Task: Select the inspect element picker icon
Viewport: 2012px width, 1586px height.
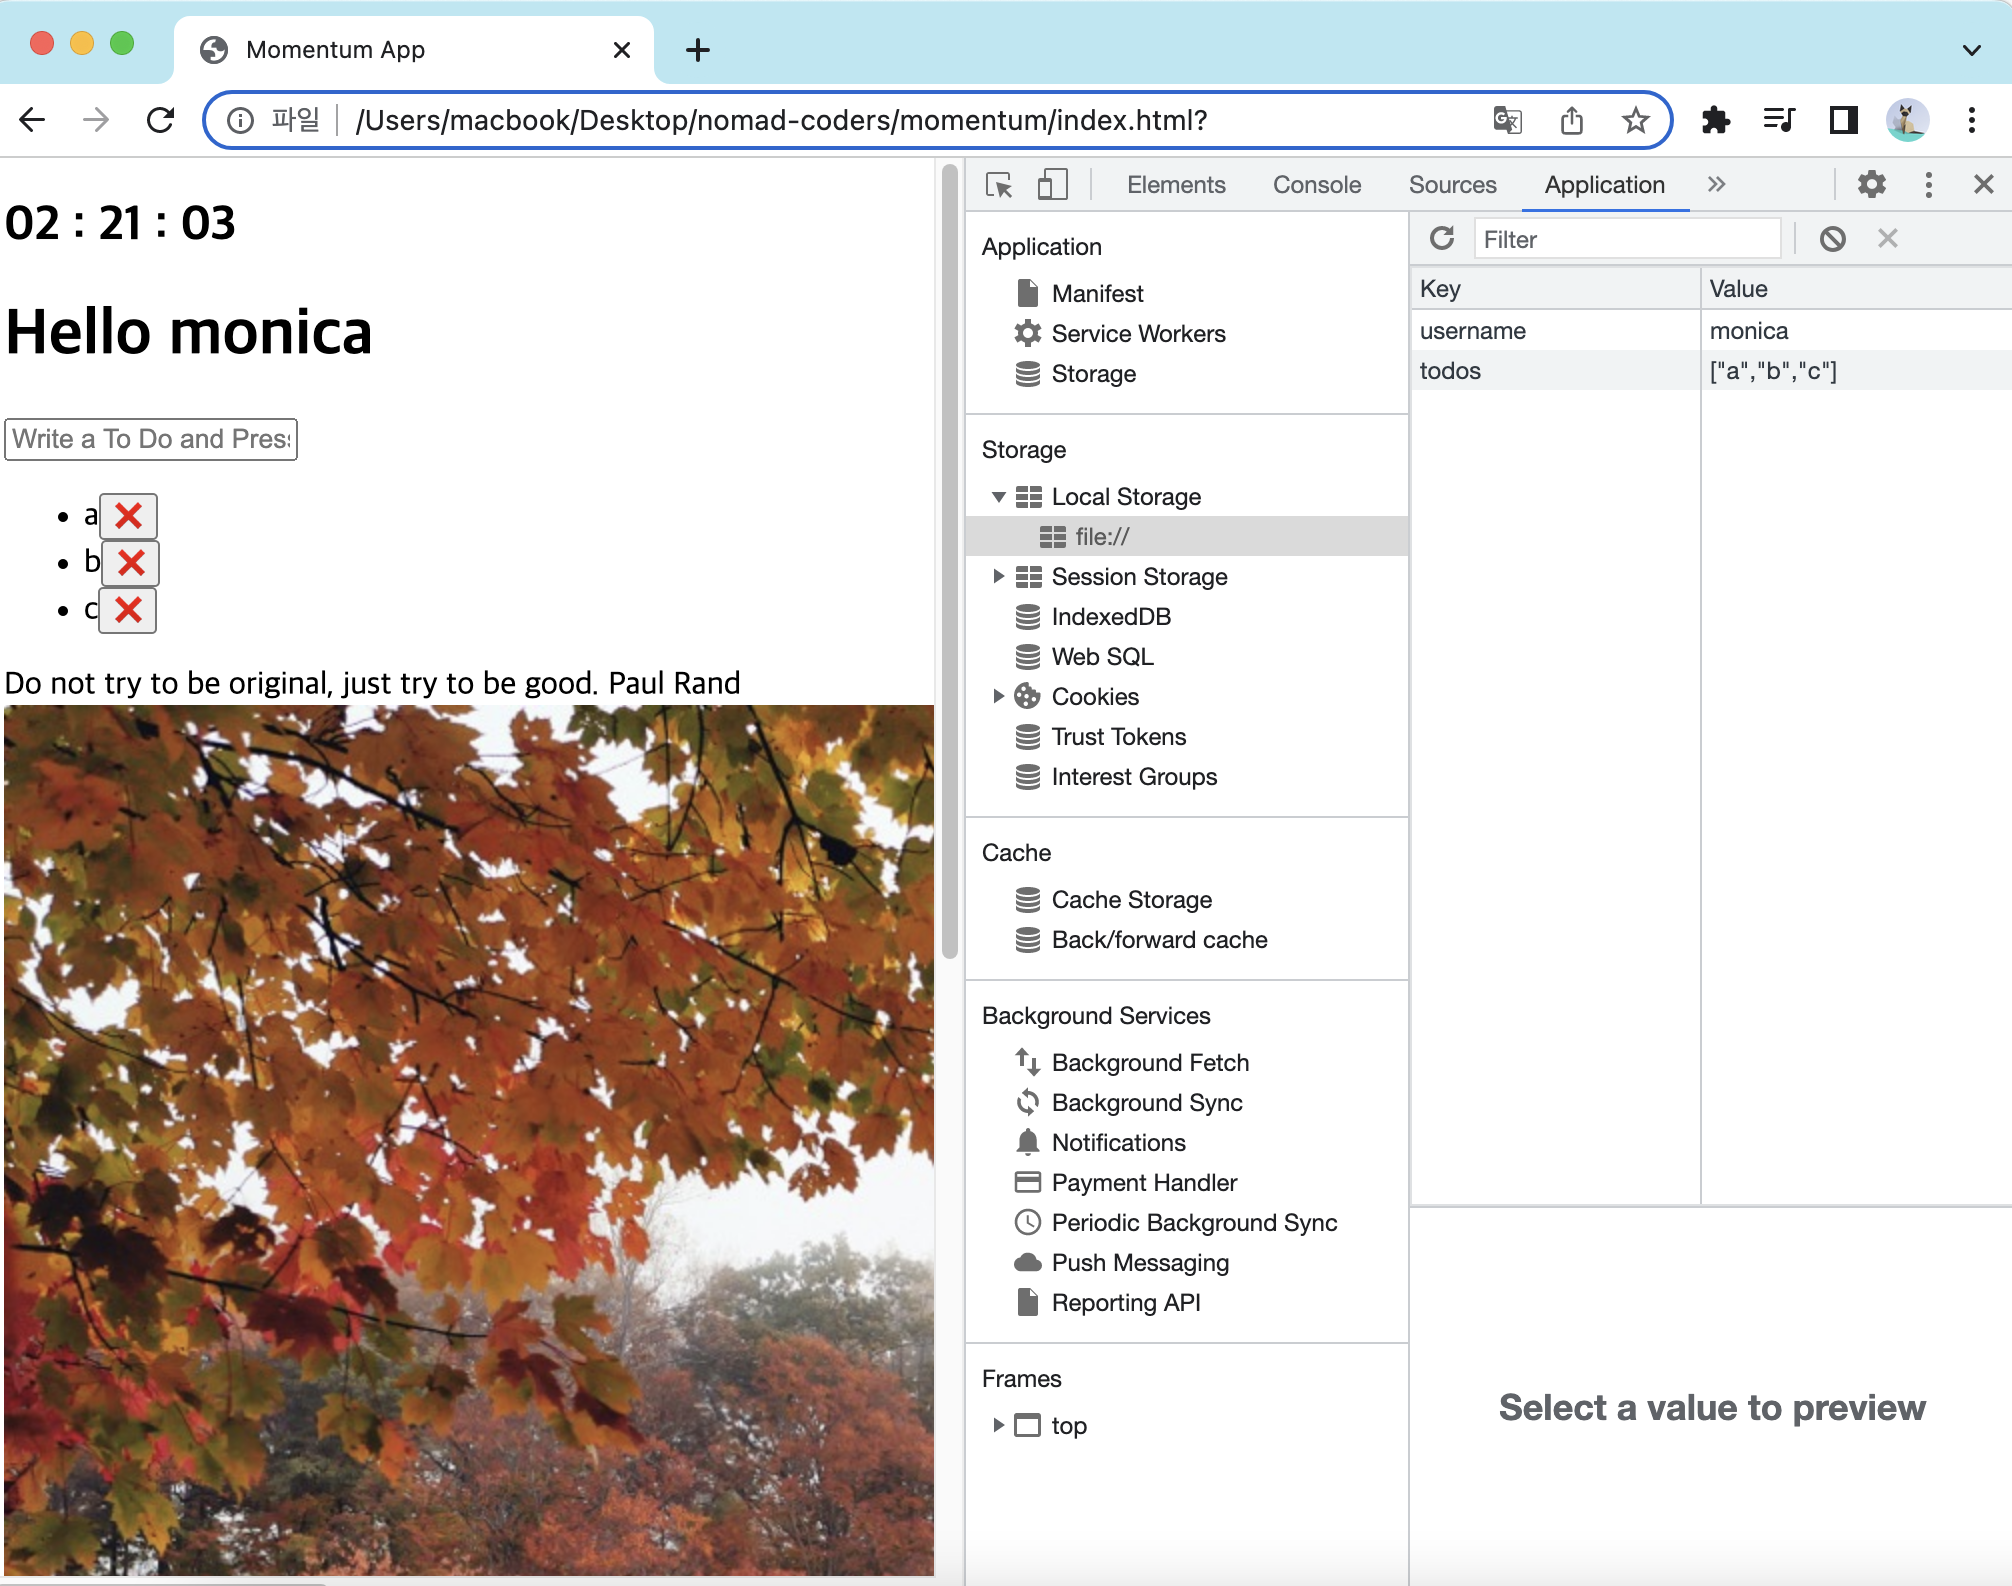Action: click(999, 185)
